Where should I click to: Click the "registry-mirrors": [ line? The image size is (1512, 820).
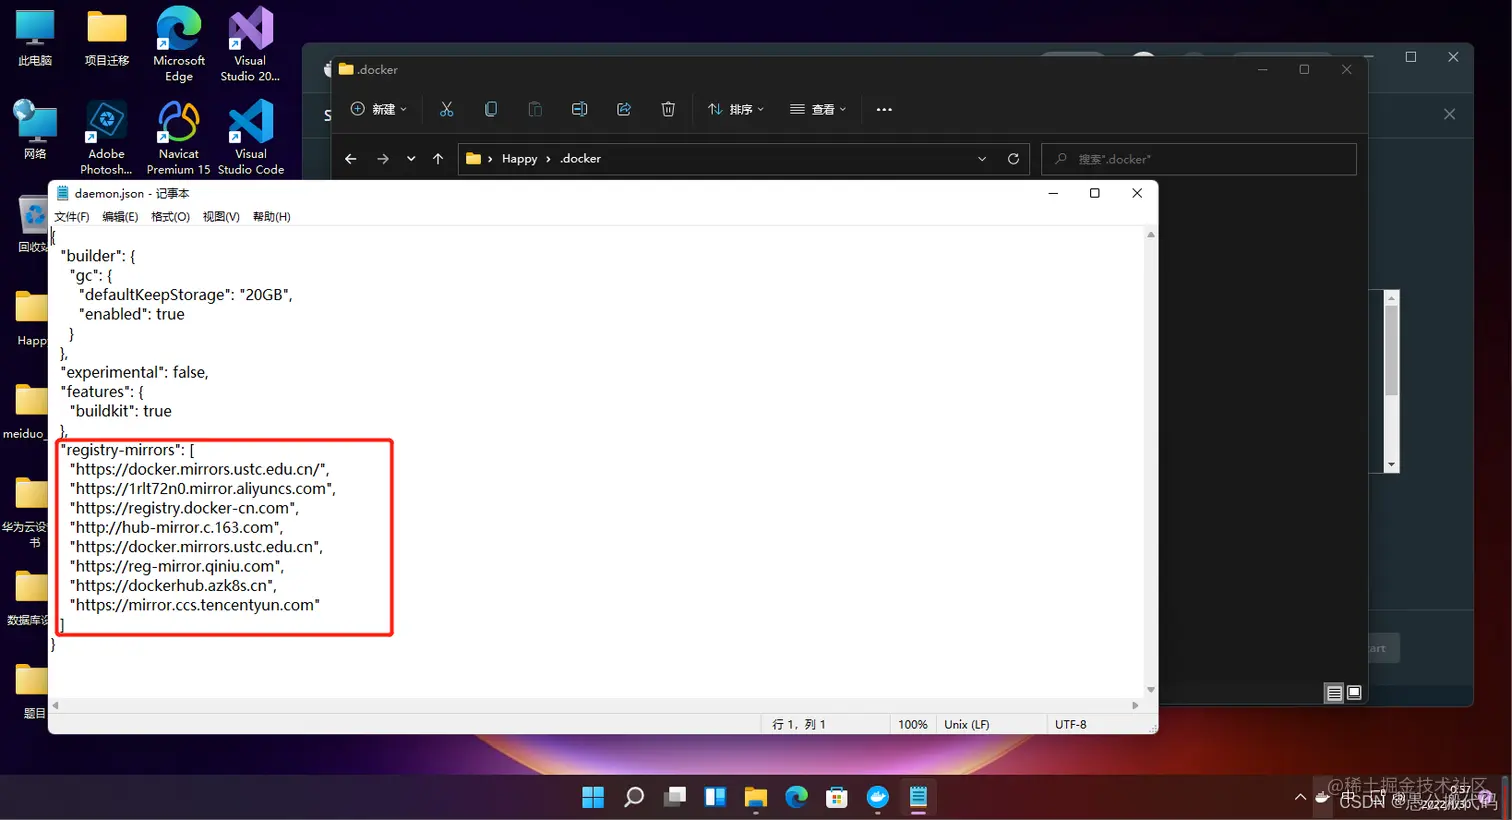pyautogui.click(x=127, y=450)
